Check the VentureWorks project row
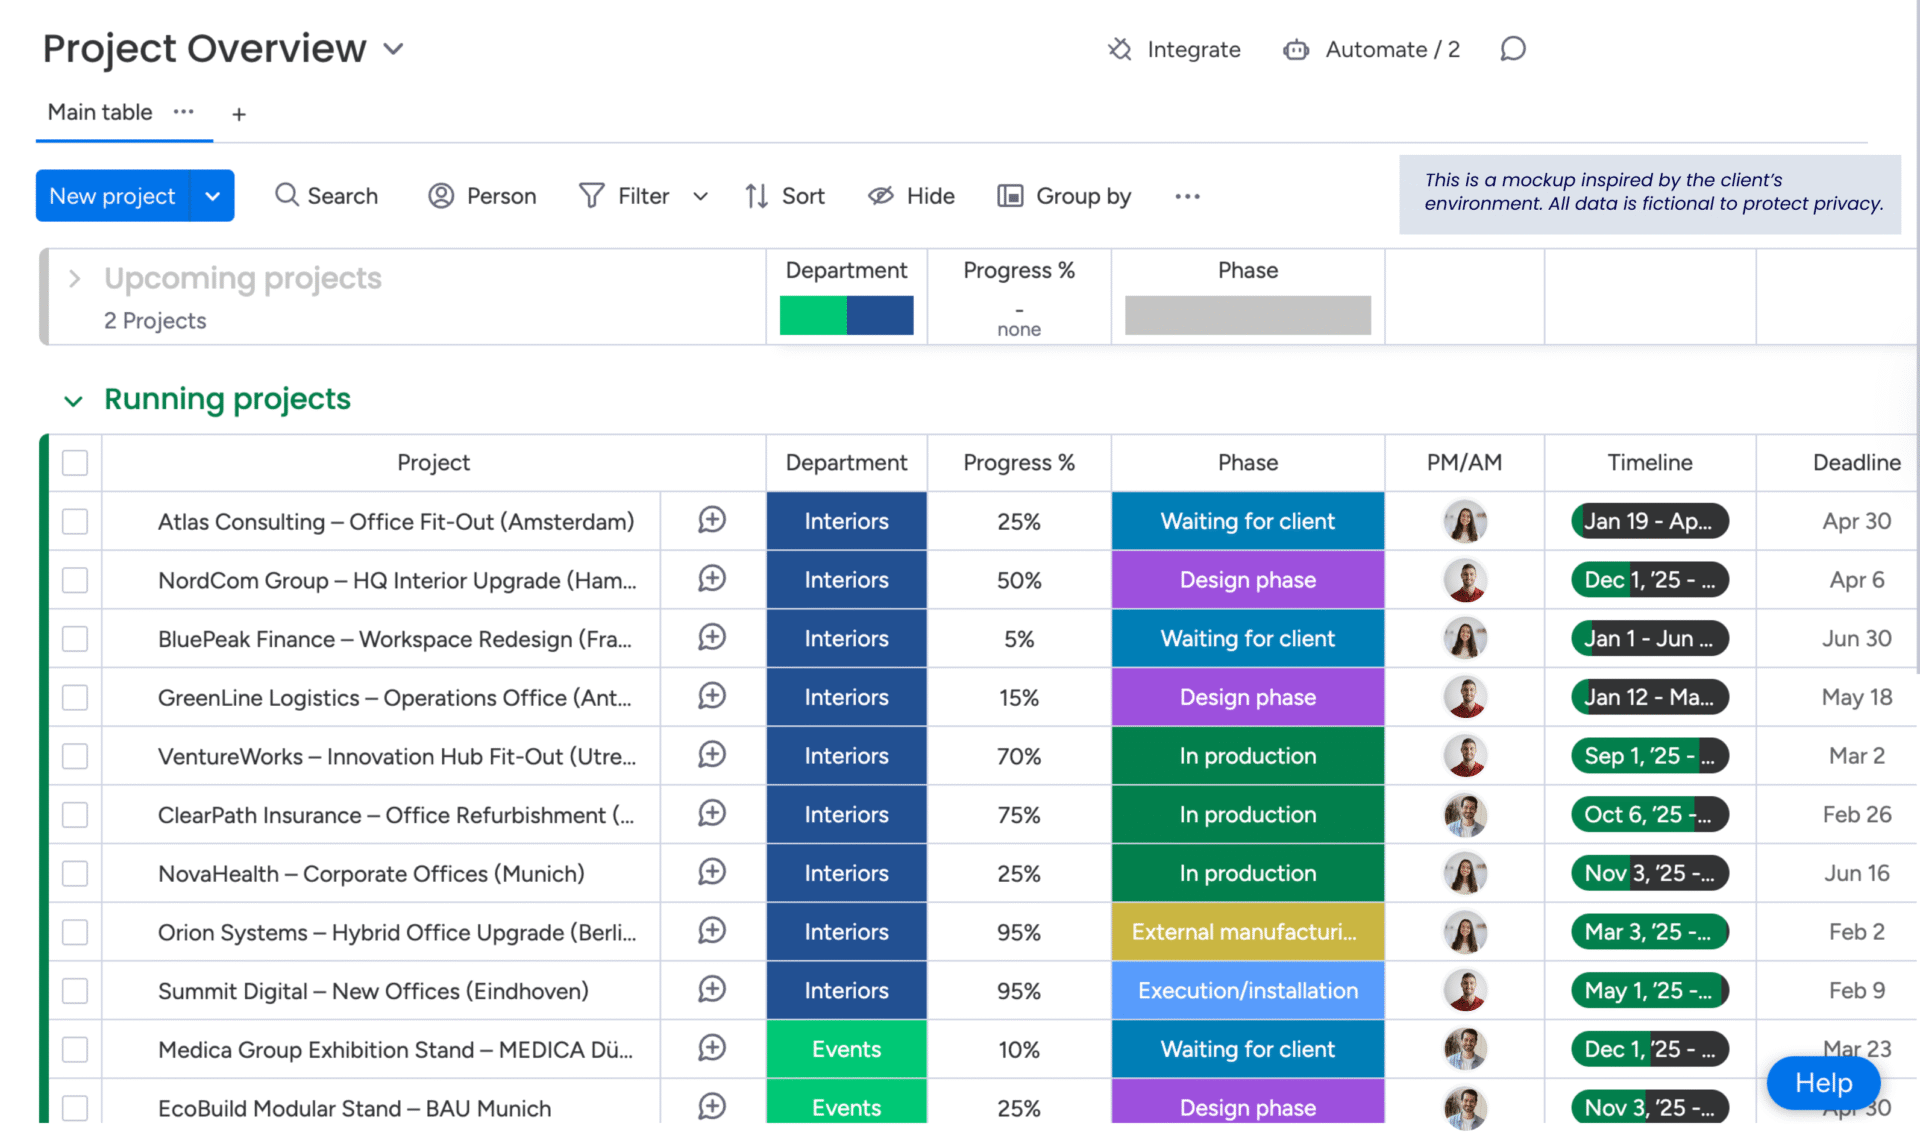This screenshot has width=1920, height=1132. click(75, 756)
